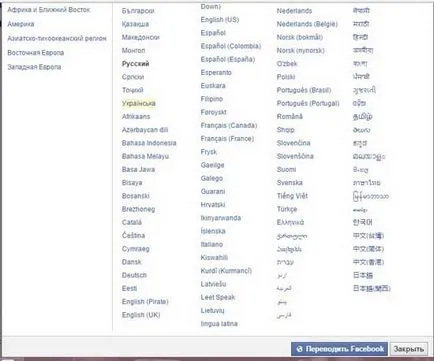The image size is (434, 361).
Task: Click the Переводить Facebook button label
Action: (x=345, y=349)
